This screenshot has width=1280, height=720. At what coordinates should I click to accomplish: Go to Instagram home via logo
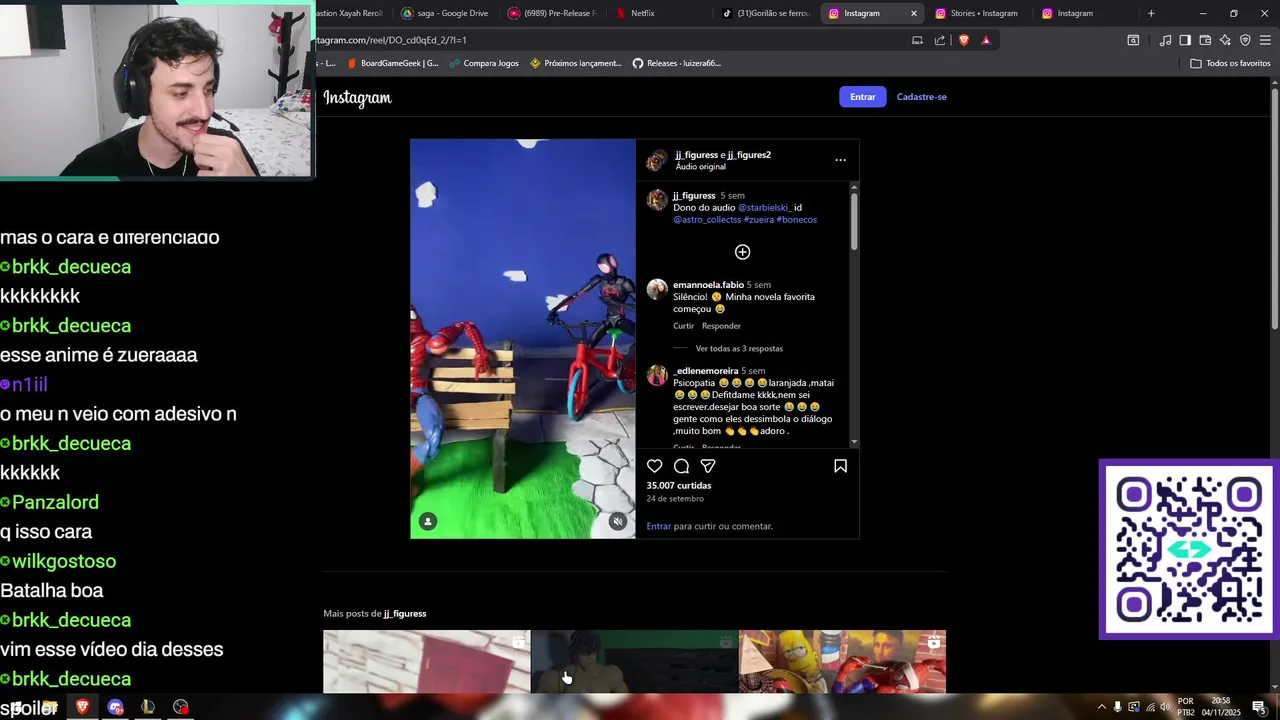[x=357, y=97]
